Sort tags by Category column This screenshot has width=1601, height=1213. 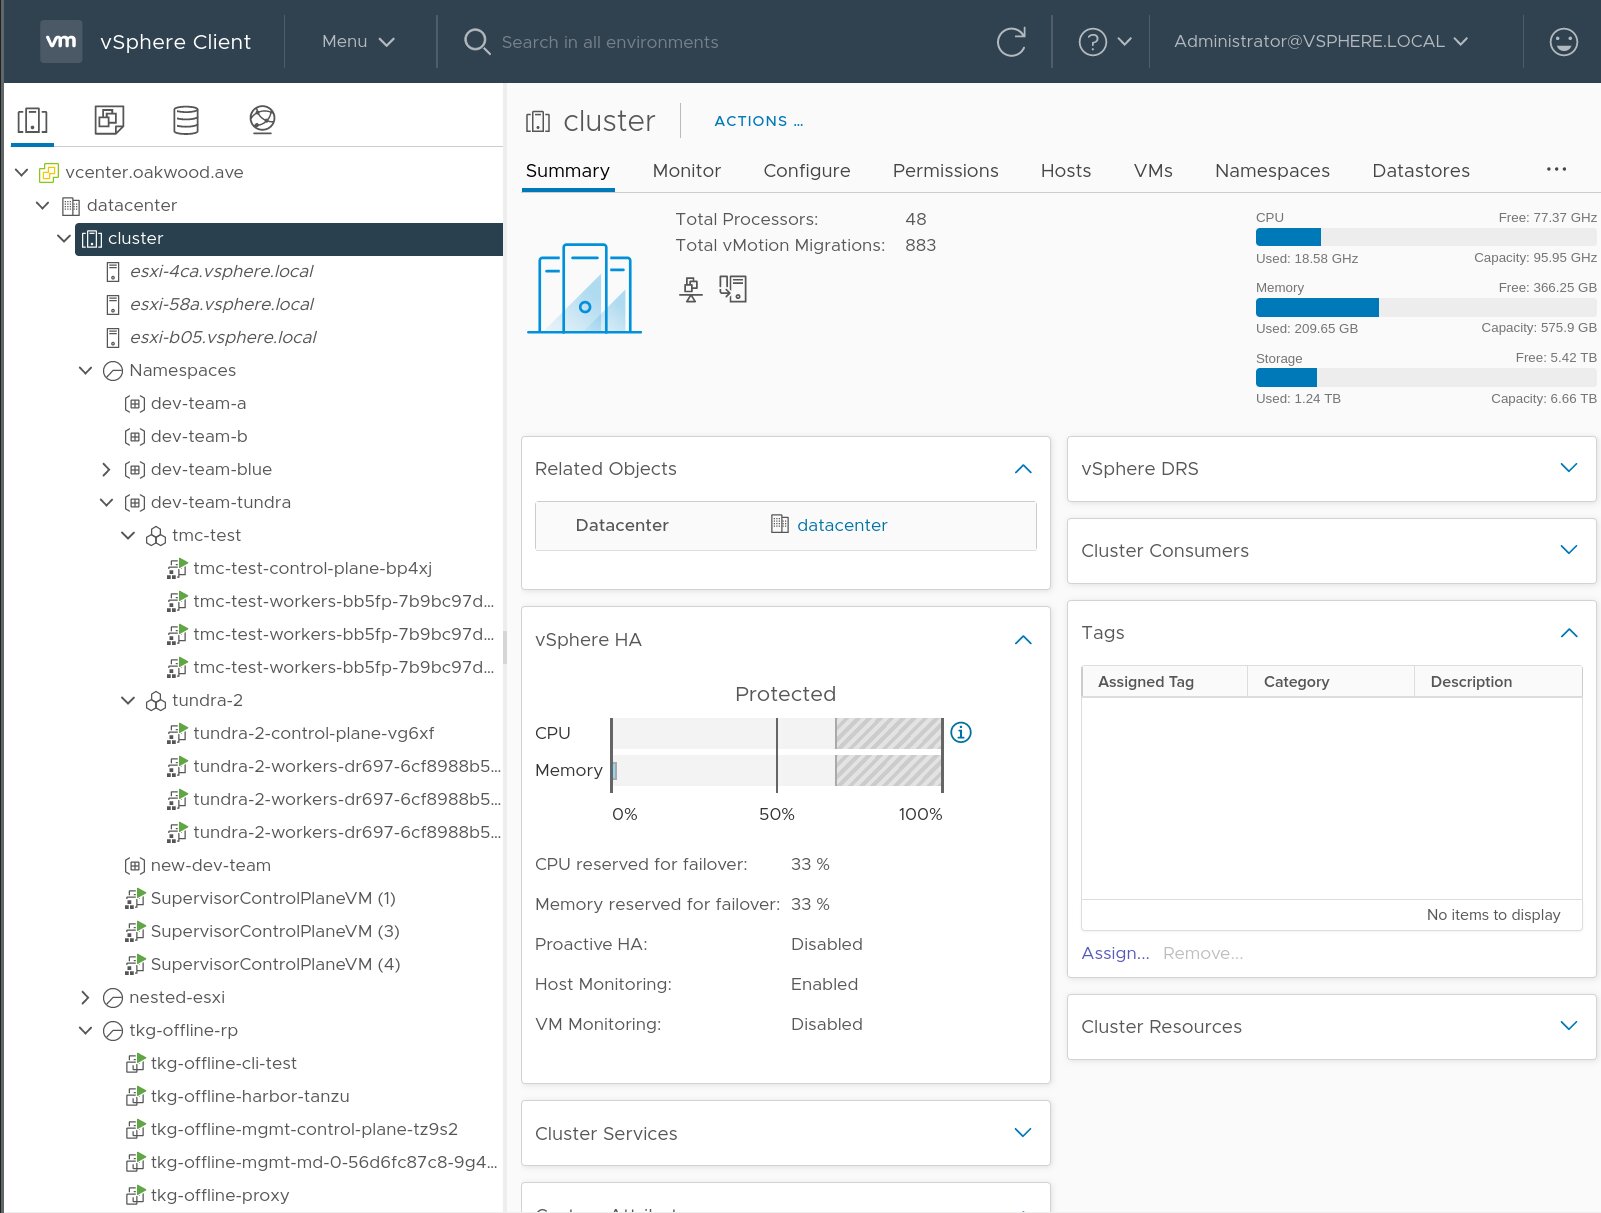1331,682
